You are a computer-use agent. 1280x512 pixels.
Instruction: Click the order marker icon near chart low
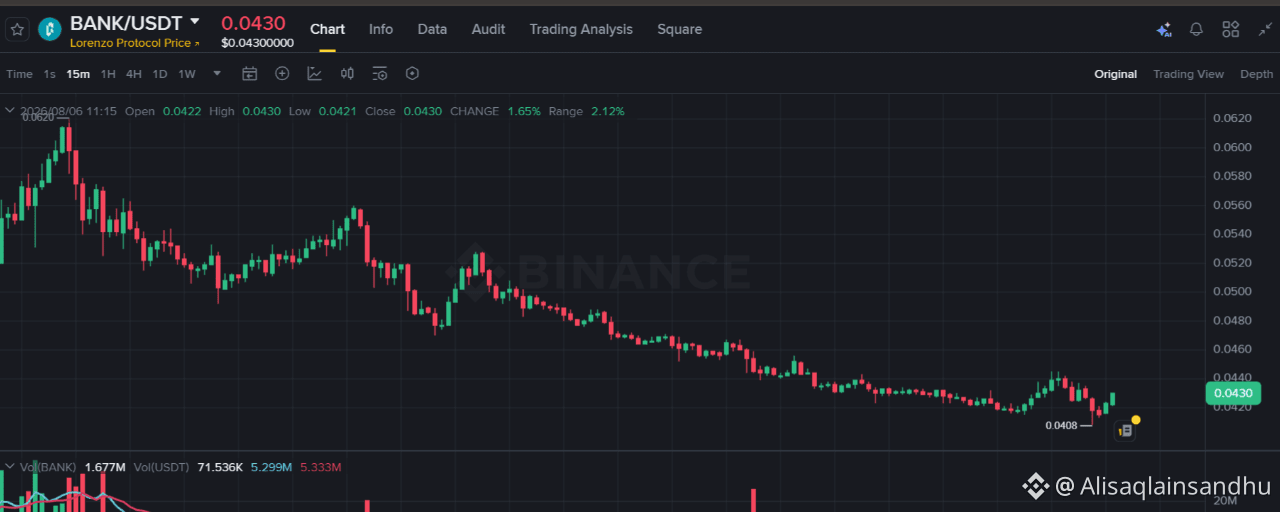tap(1125, 430)
